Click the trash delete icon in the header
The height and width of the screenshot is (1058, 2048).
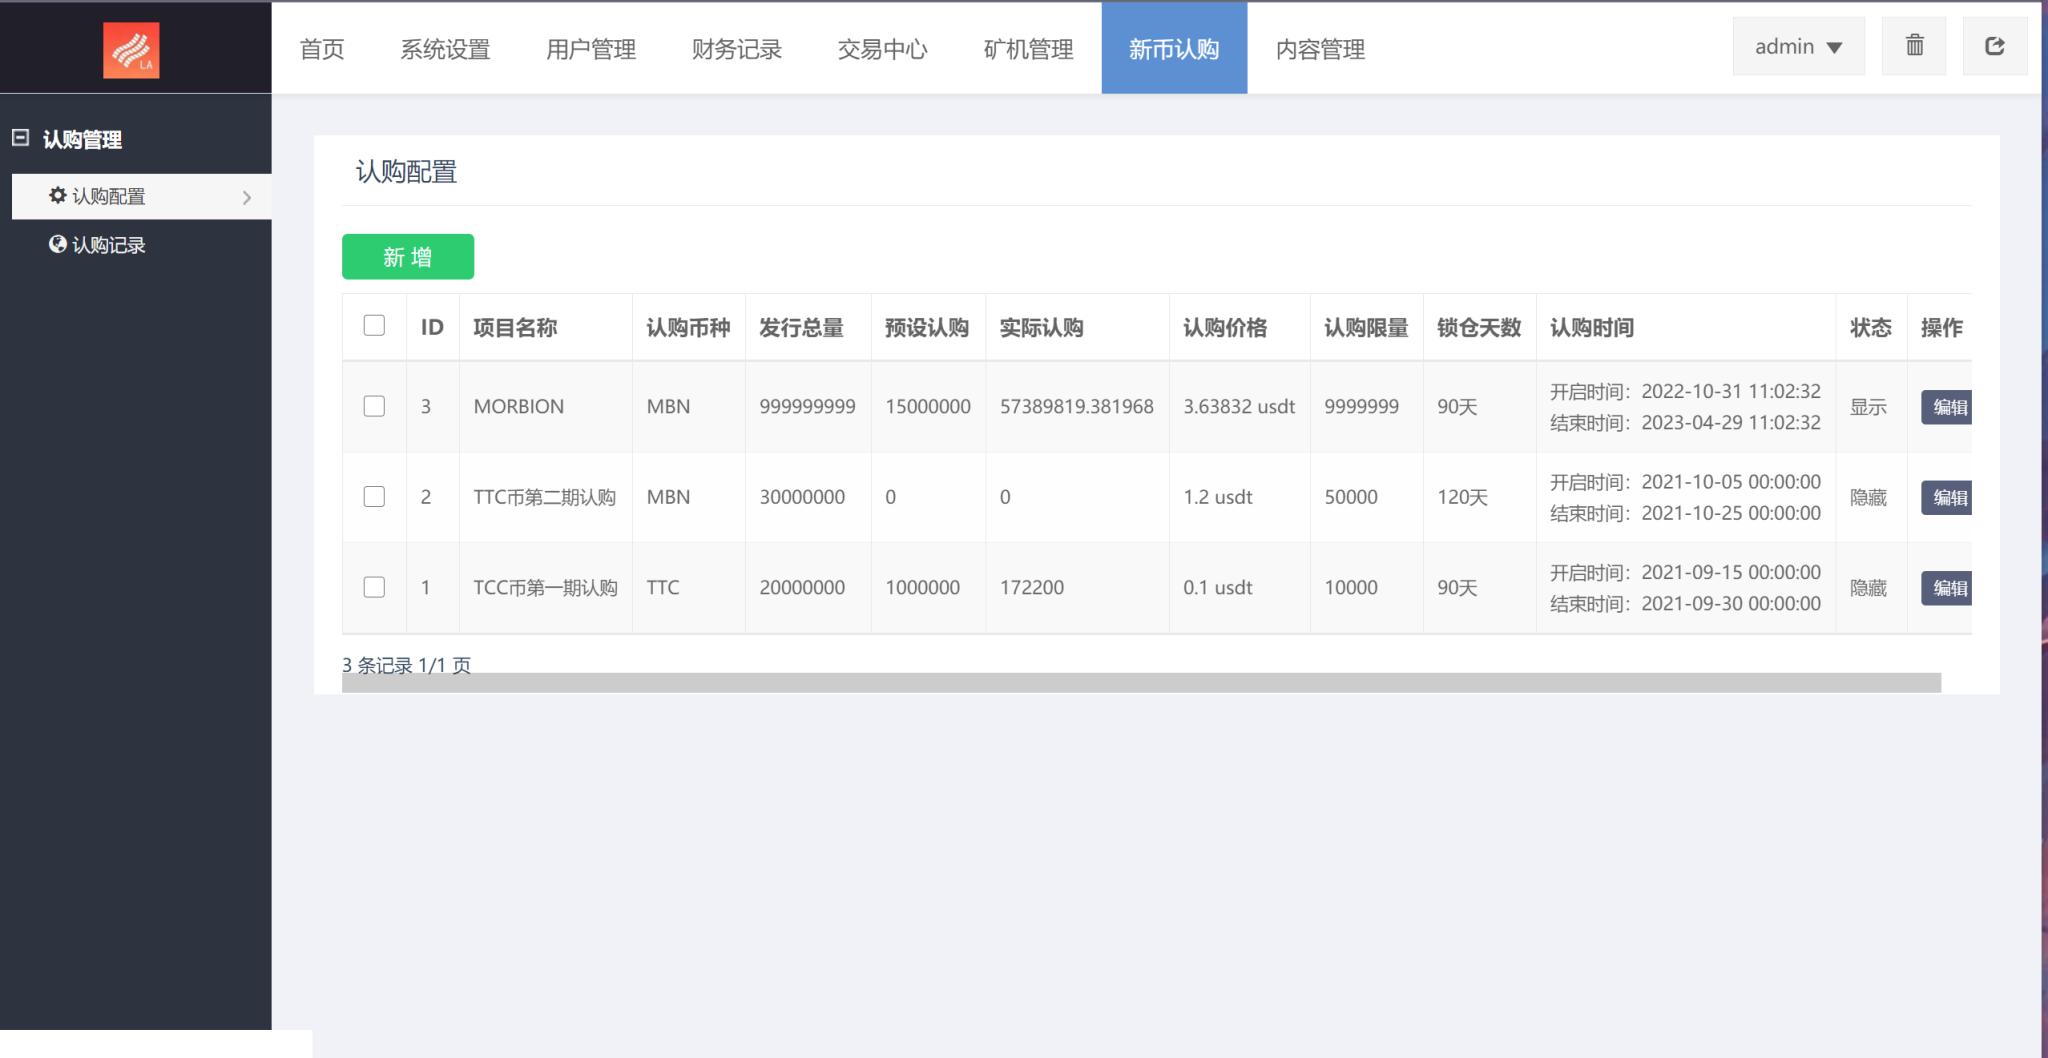[1913, 46]
